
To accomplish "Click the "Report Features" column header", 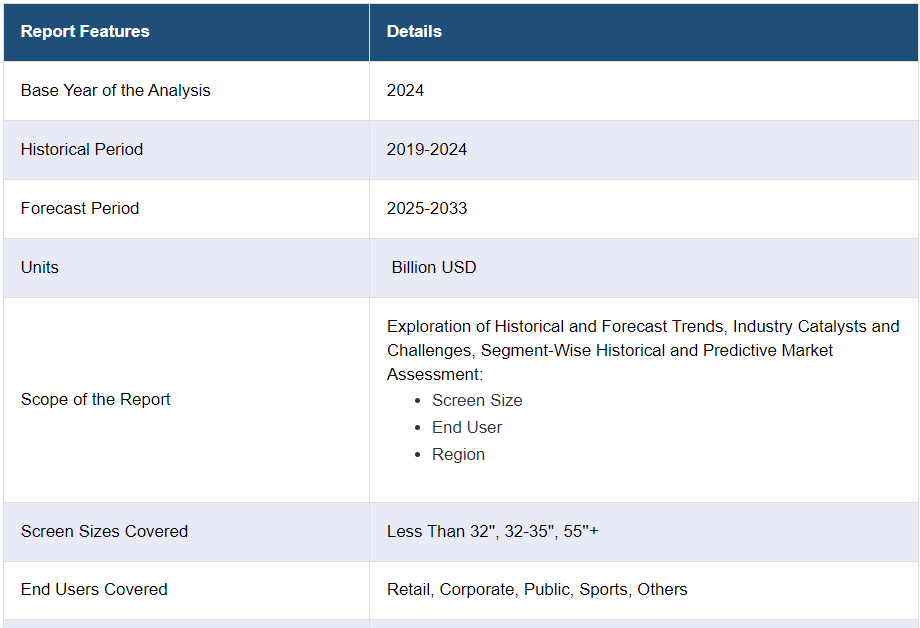I will pos(85,32).
